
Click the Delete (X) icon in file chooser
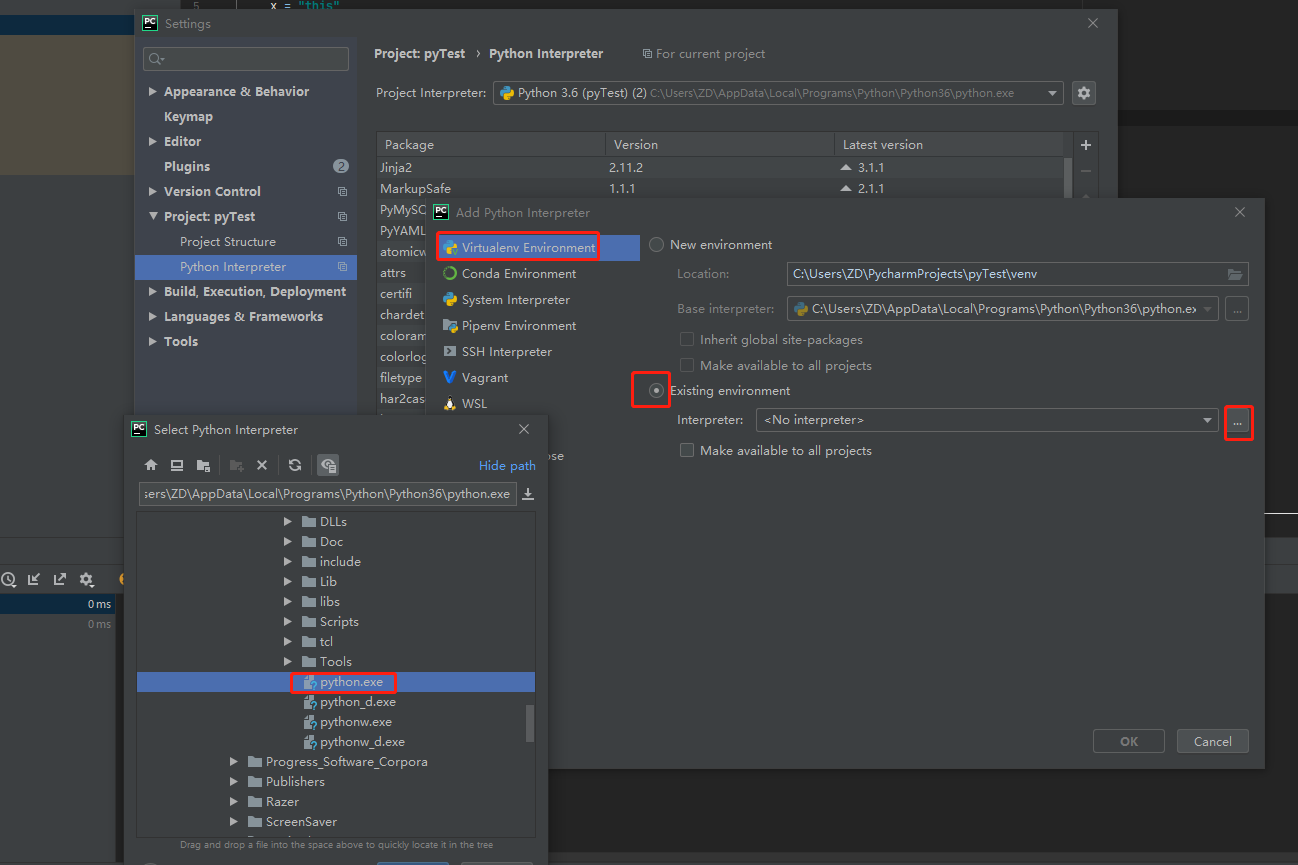pos(262,465)
